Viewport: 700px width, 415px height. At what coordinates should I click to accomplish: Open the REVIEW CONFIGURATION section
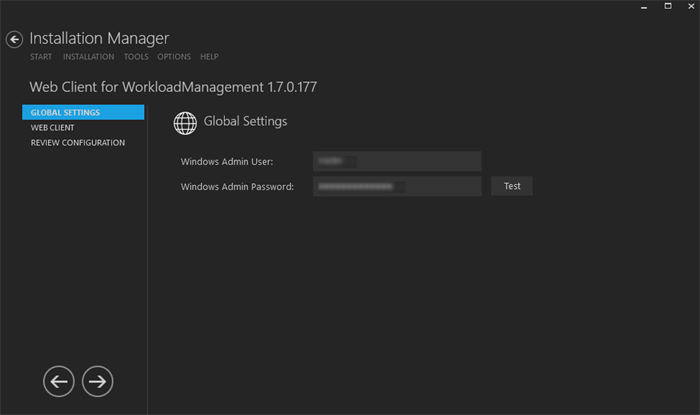pyautogui.click(x=78, y=143)
